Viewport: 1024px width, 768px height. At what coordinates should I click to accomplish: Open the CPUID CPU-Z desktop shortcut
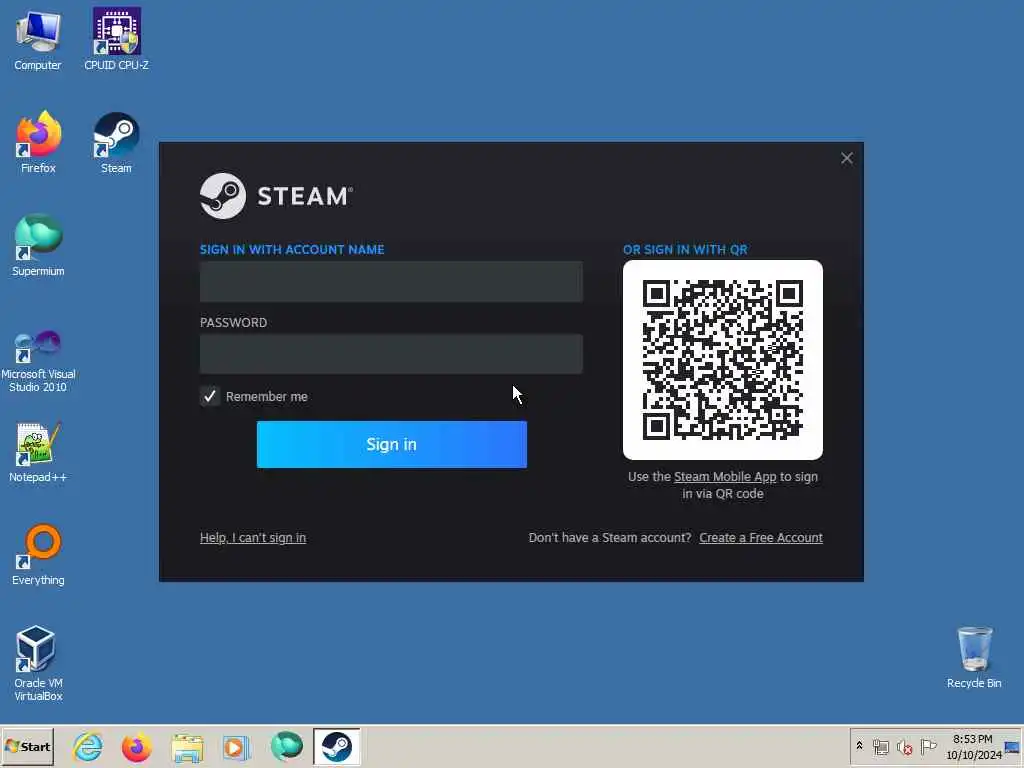tap(116, 39)
